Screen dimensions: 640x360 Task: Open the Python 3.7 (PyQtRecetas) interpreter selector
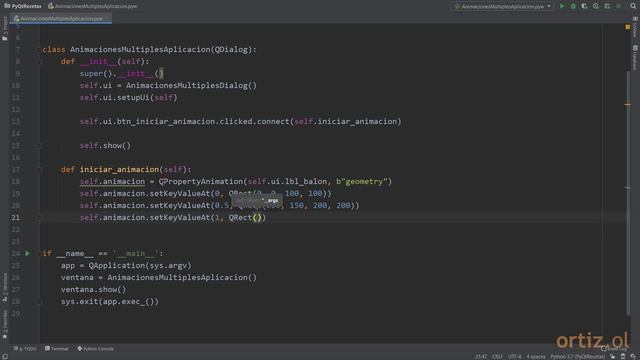pyautogui.click(x=578, y=356)
